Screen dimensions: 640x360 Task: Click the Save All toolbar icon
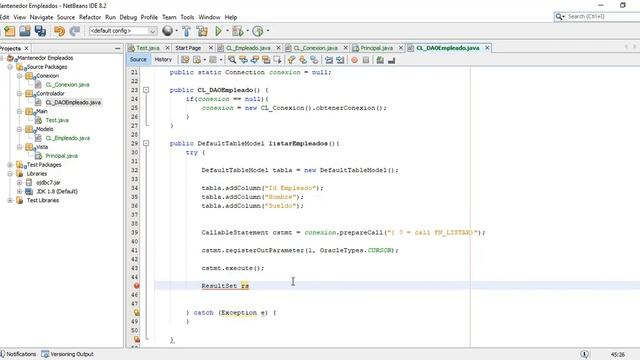pos(40,31)
